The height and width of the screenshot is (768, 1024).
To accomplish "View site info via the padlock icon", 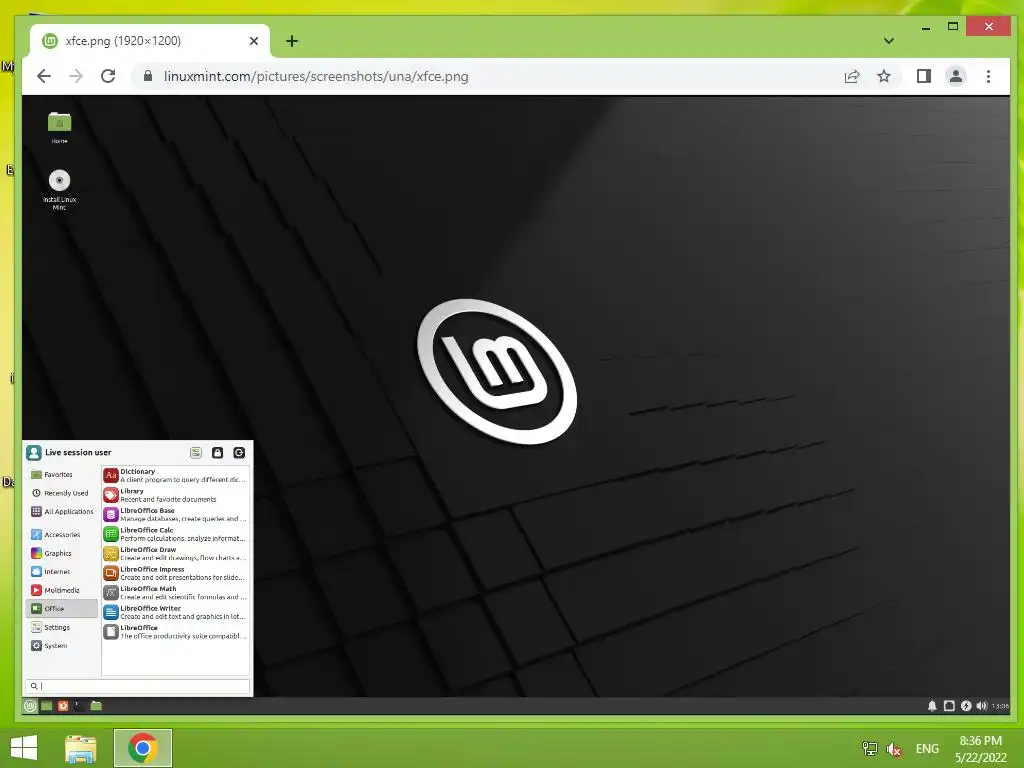I will (148, 76).
